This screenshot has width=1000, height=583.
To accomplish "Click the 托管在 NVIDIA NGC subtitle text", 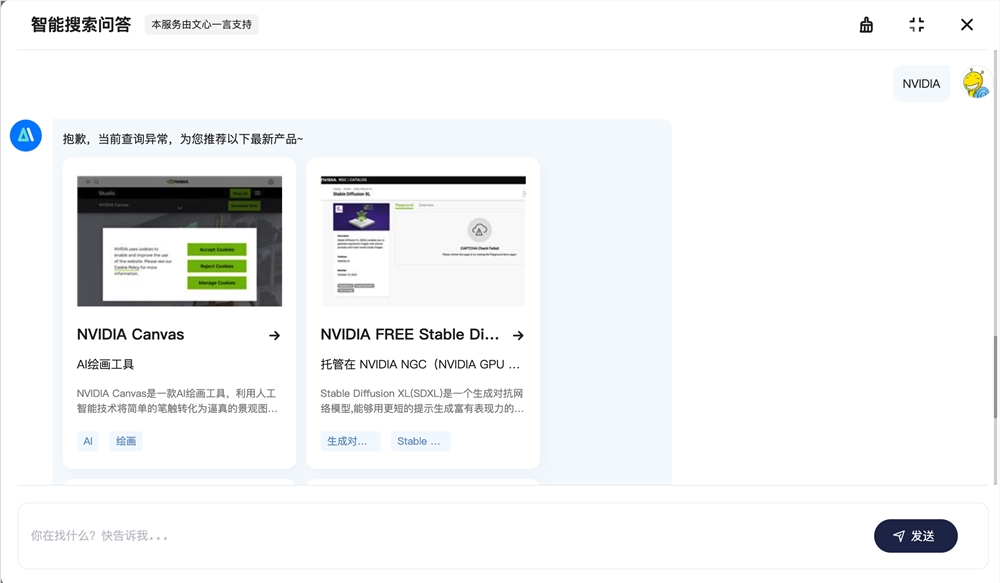I will click(x=420, y=365).
